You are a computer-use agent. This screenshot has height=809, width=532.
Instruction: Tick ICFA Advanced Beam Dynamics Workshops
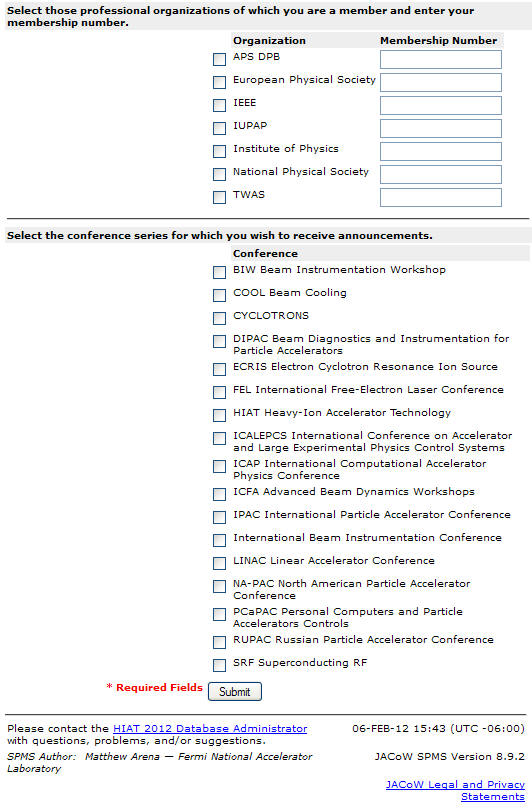[219, 494]
